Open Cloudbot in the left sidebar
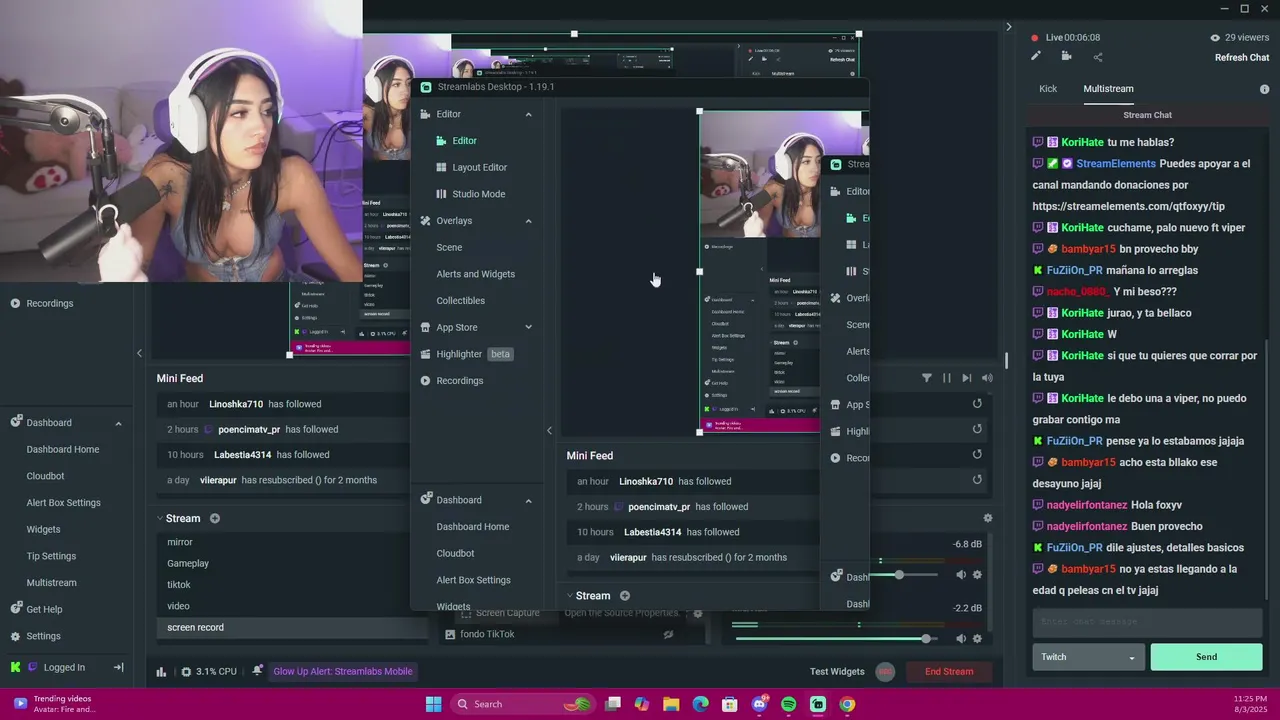Screen dimensions: 1280x720 tap(45, 476)
